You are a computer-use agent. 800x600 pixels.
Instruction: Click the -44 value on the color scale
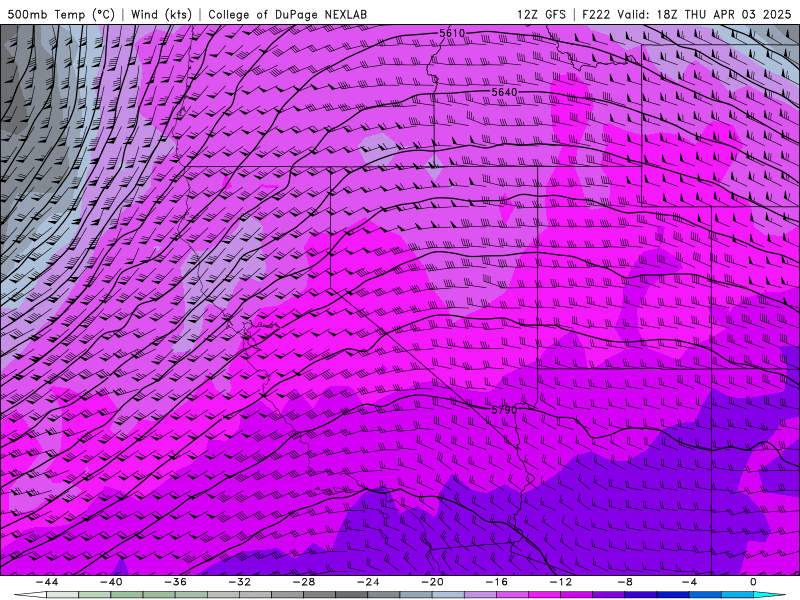[x=47, y=582]
